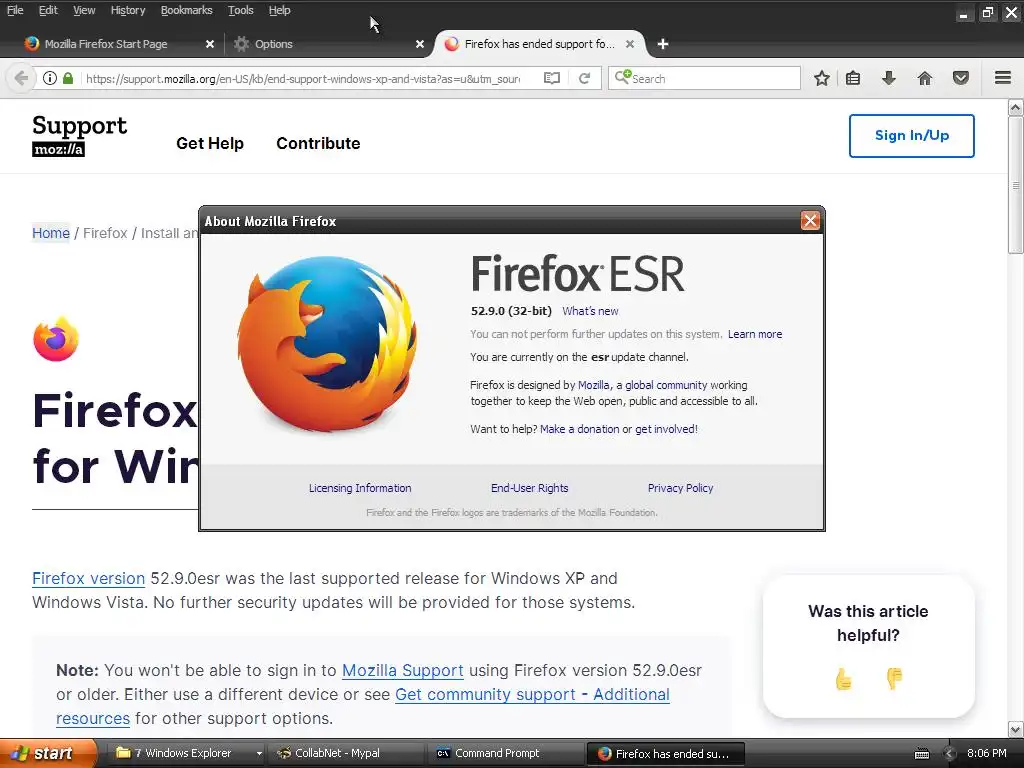Open the View menu

pyautogui.click(x=84, y=10)
